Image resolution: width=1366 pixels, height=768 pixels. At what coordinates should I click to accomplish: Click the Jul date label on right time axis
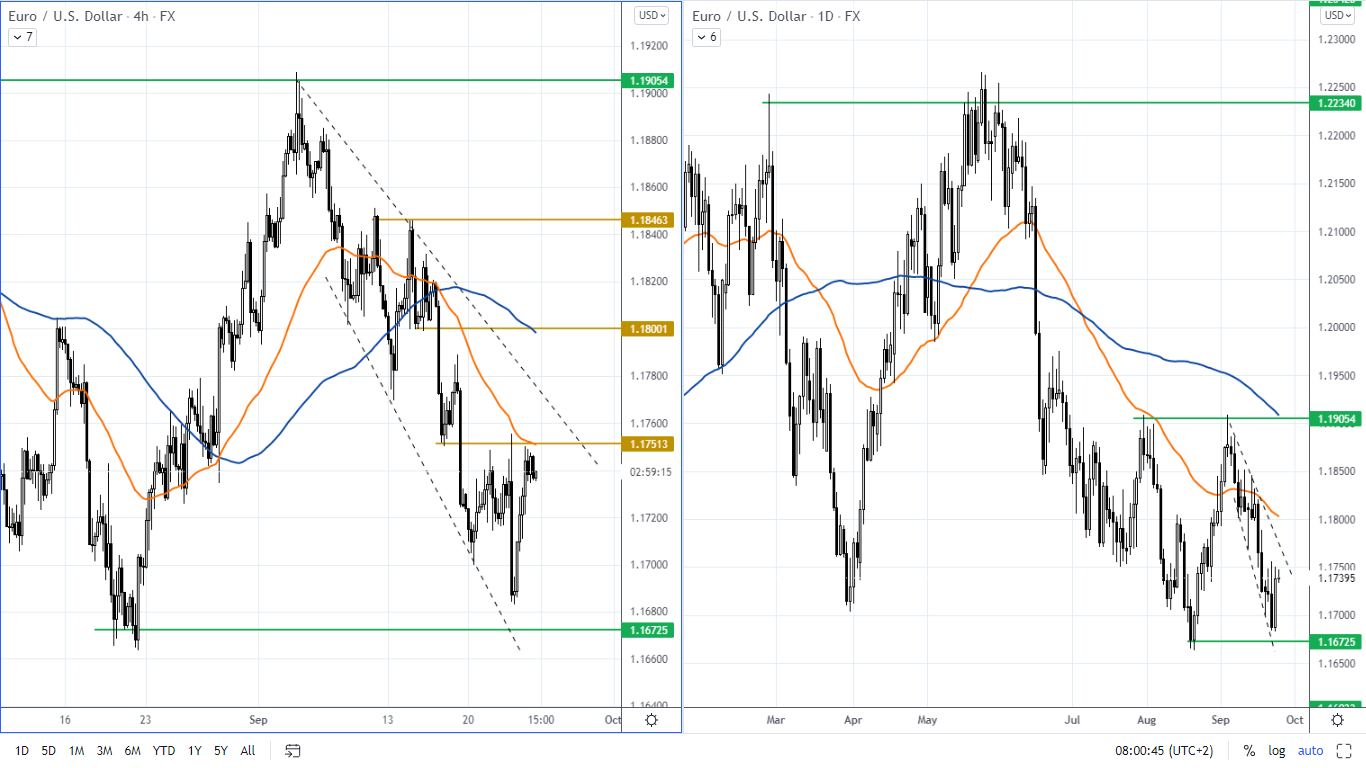(x=1071, y=720)
